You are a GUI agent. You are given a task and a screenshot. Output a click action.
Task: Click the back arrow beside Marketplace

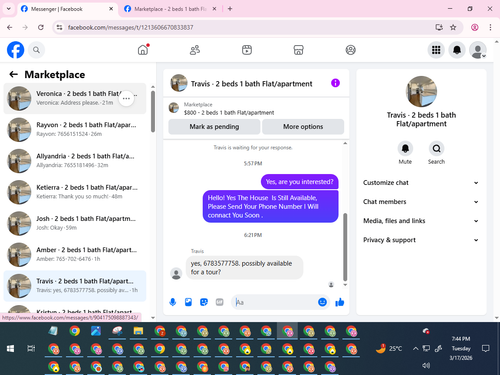(13, 74)
